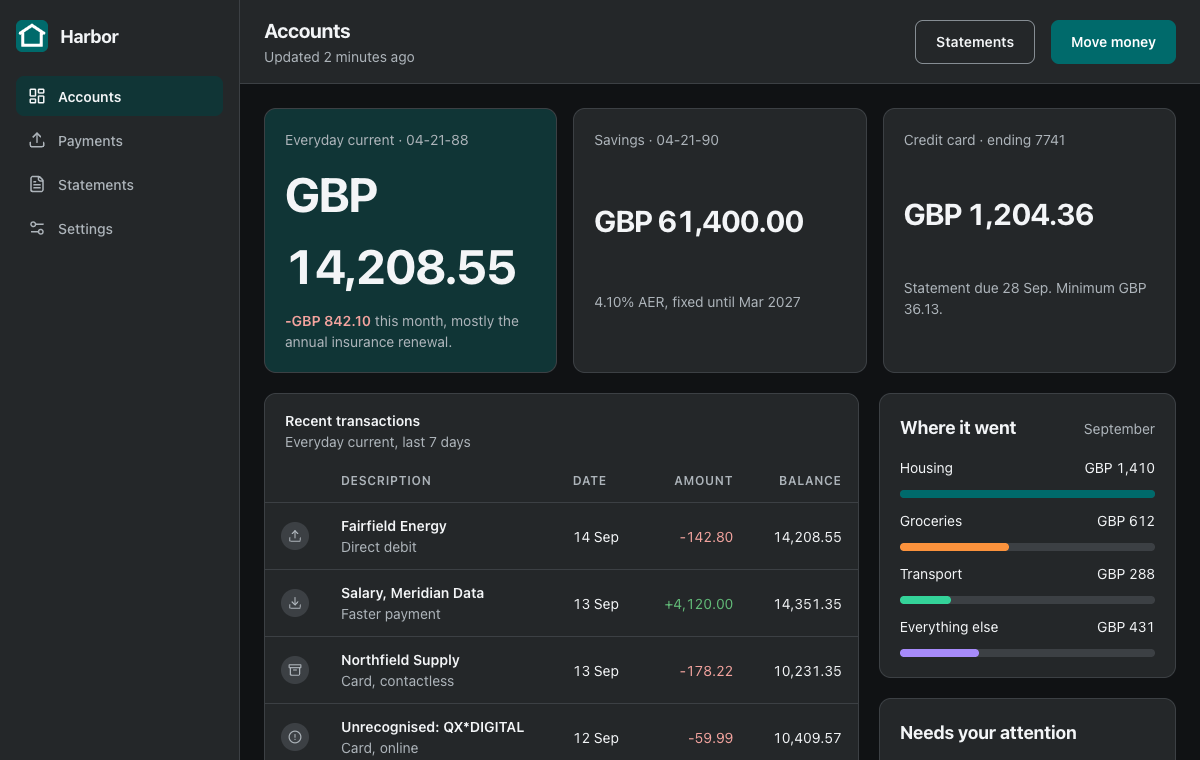This screenshot has width=1200, height=760.
Task: Click the DATE column header
Action: click(590, 480)
